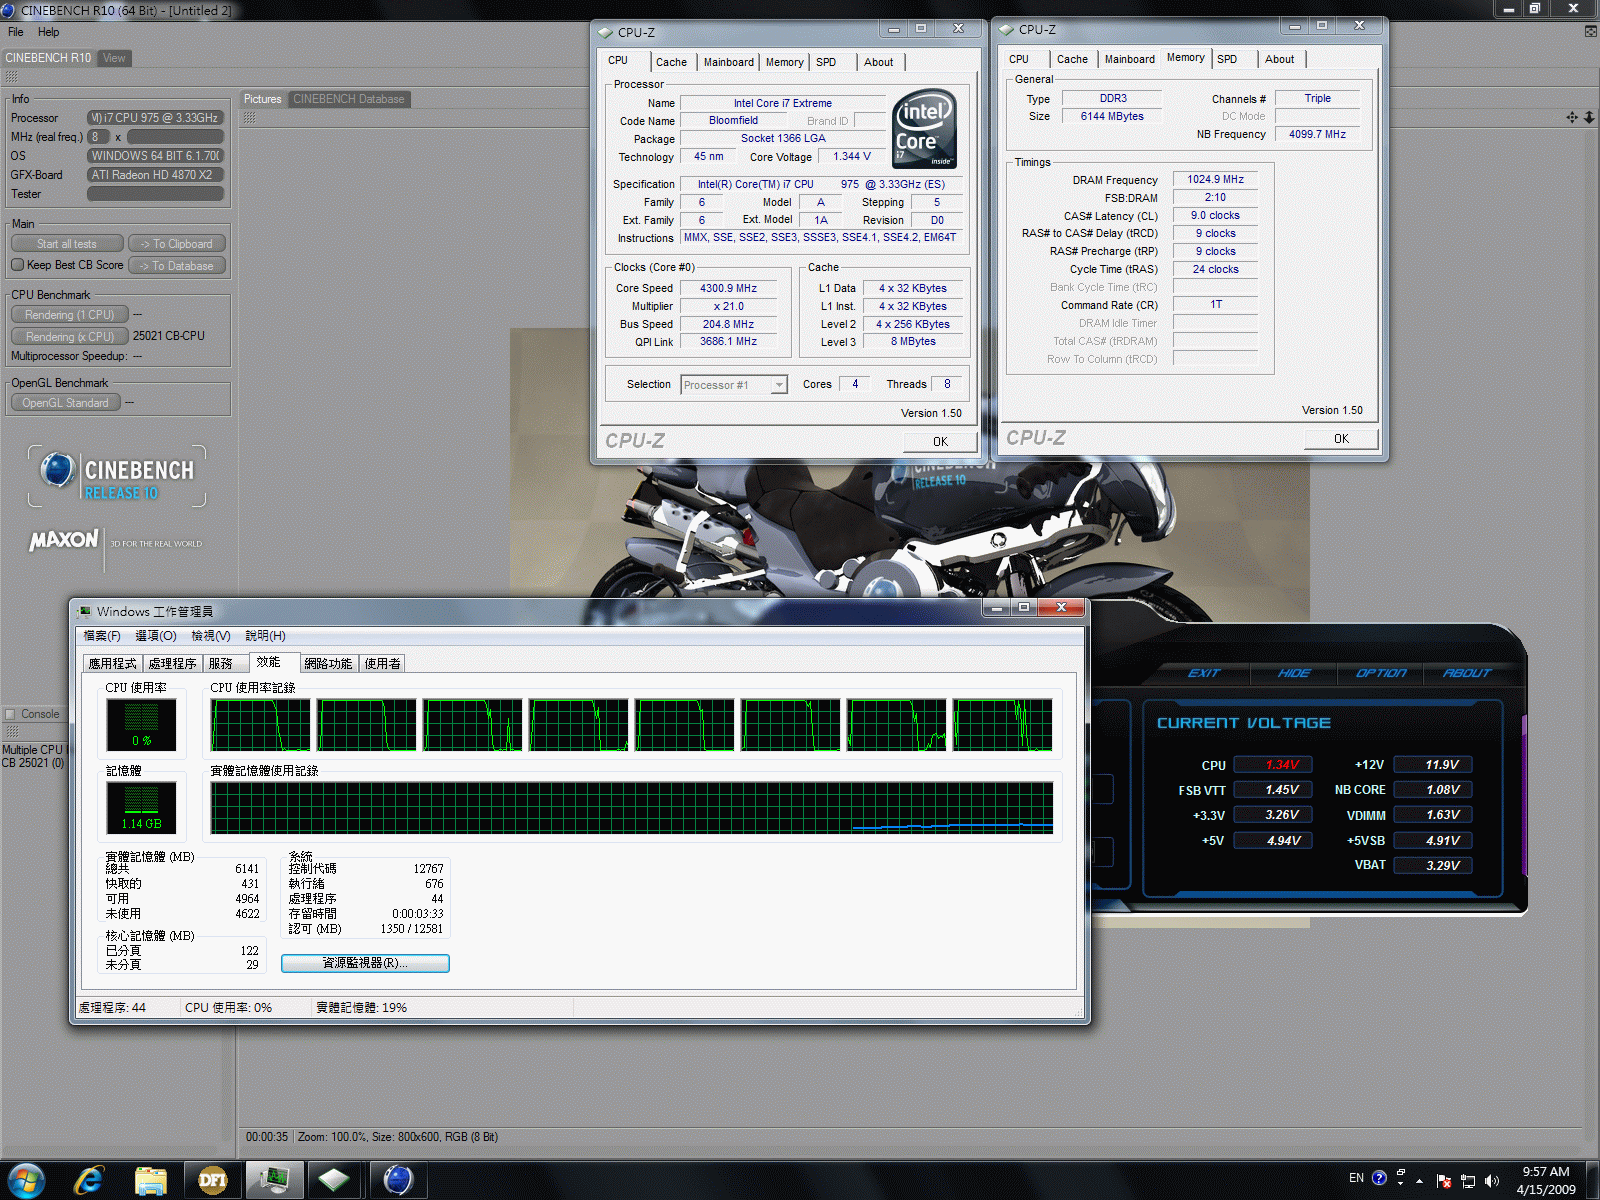Click EXIT in the voltage monitor

1204,673
